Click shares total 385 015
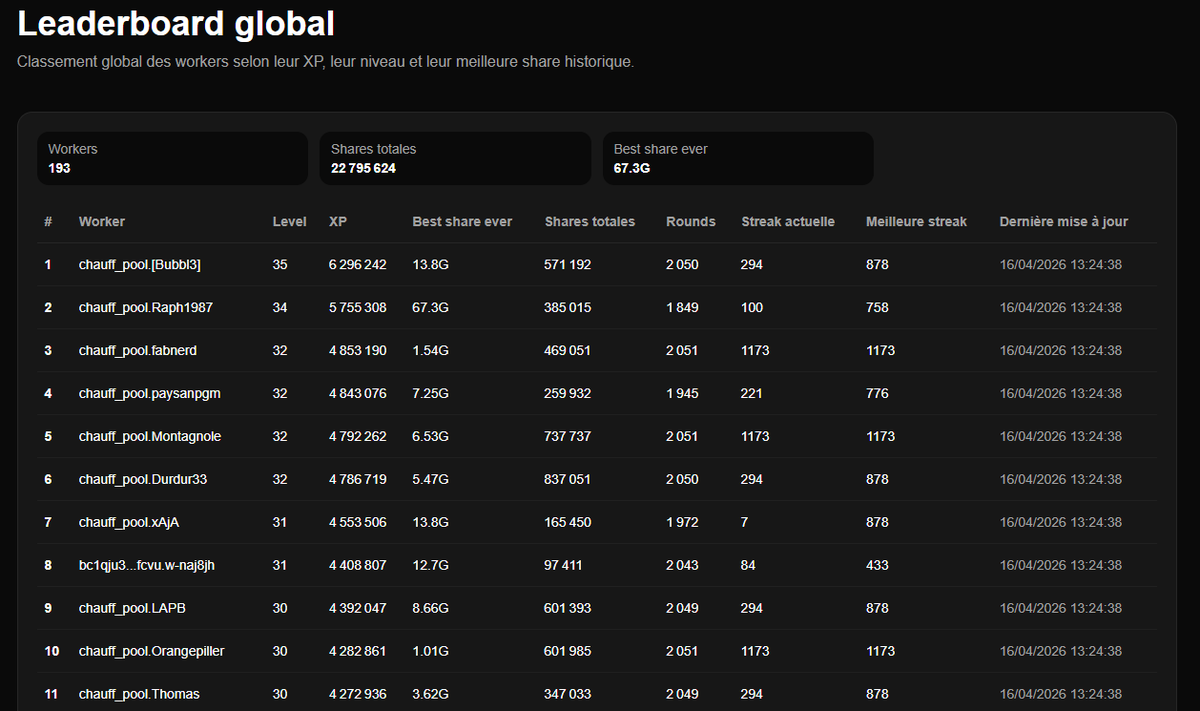The image size is (1200, 711). click(567, 308)
